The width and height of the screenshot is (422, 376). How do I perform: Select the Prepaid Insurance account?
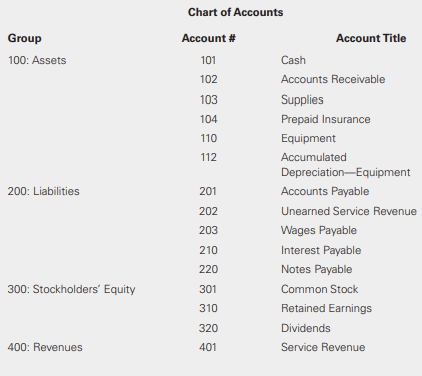326,119
